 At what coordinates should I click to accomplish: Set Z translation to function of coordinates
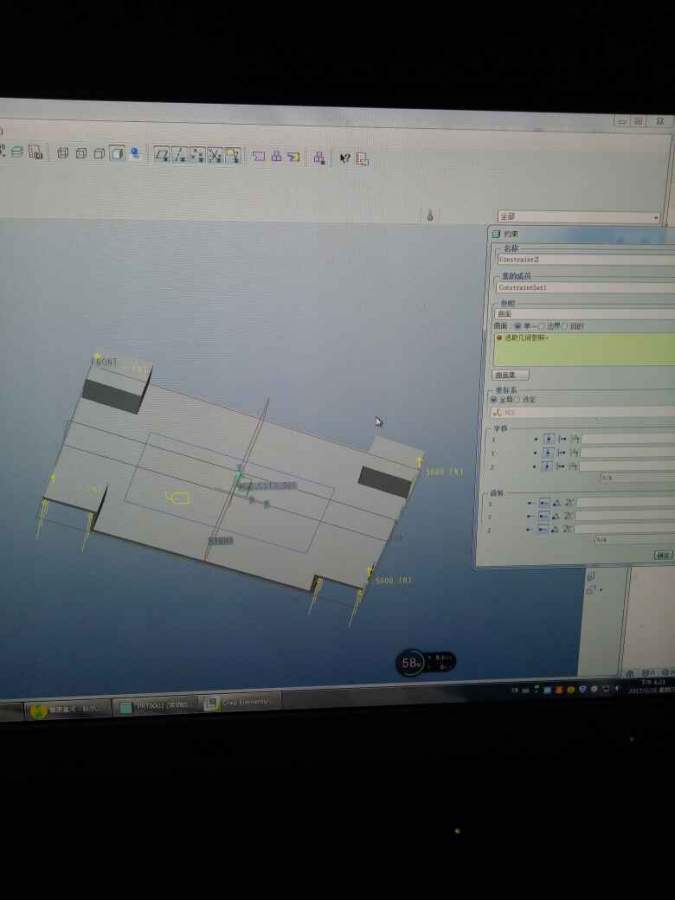click(x=574, y=467)
